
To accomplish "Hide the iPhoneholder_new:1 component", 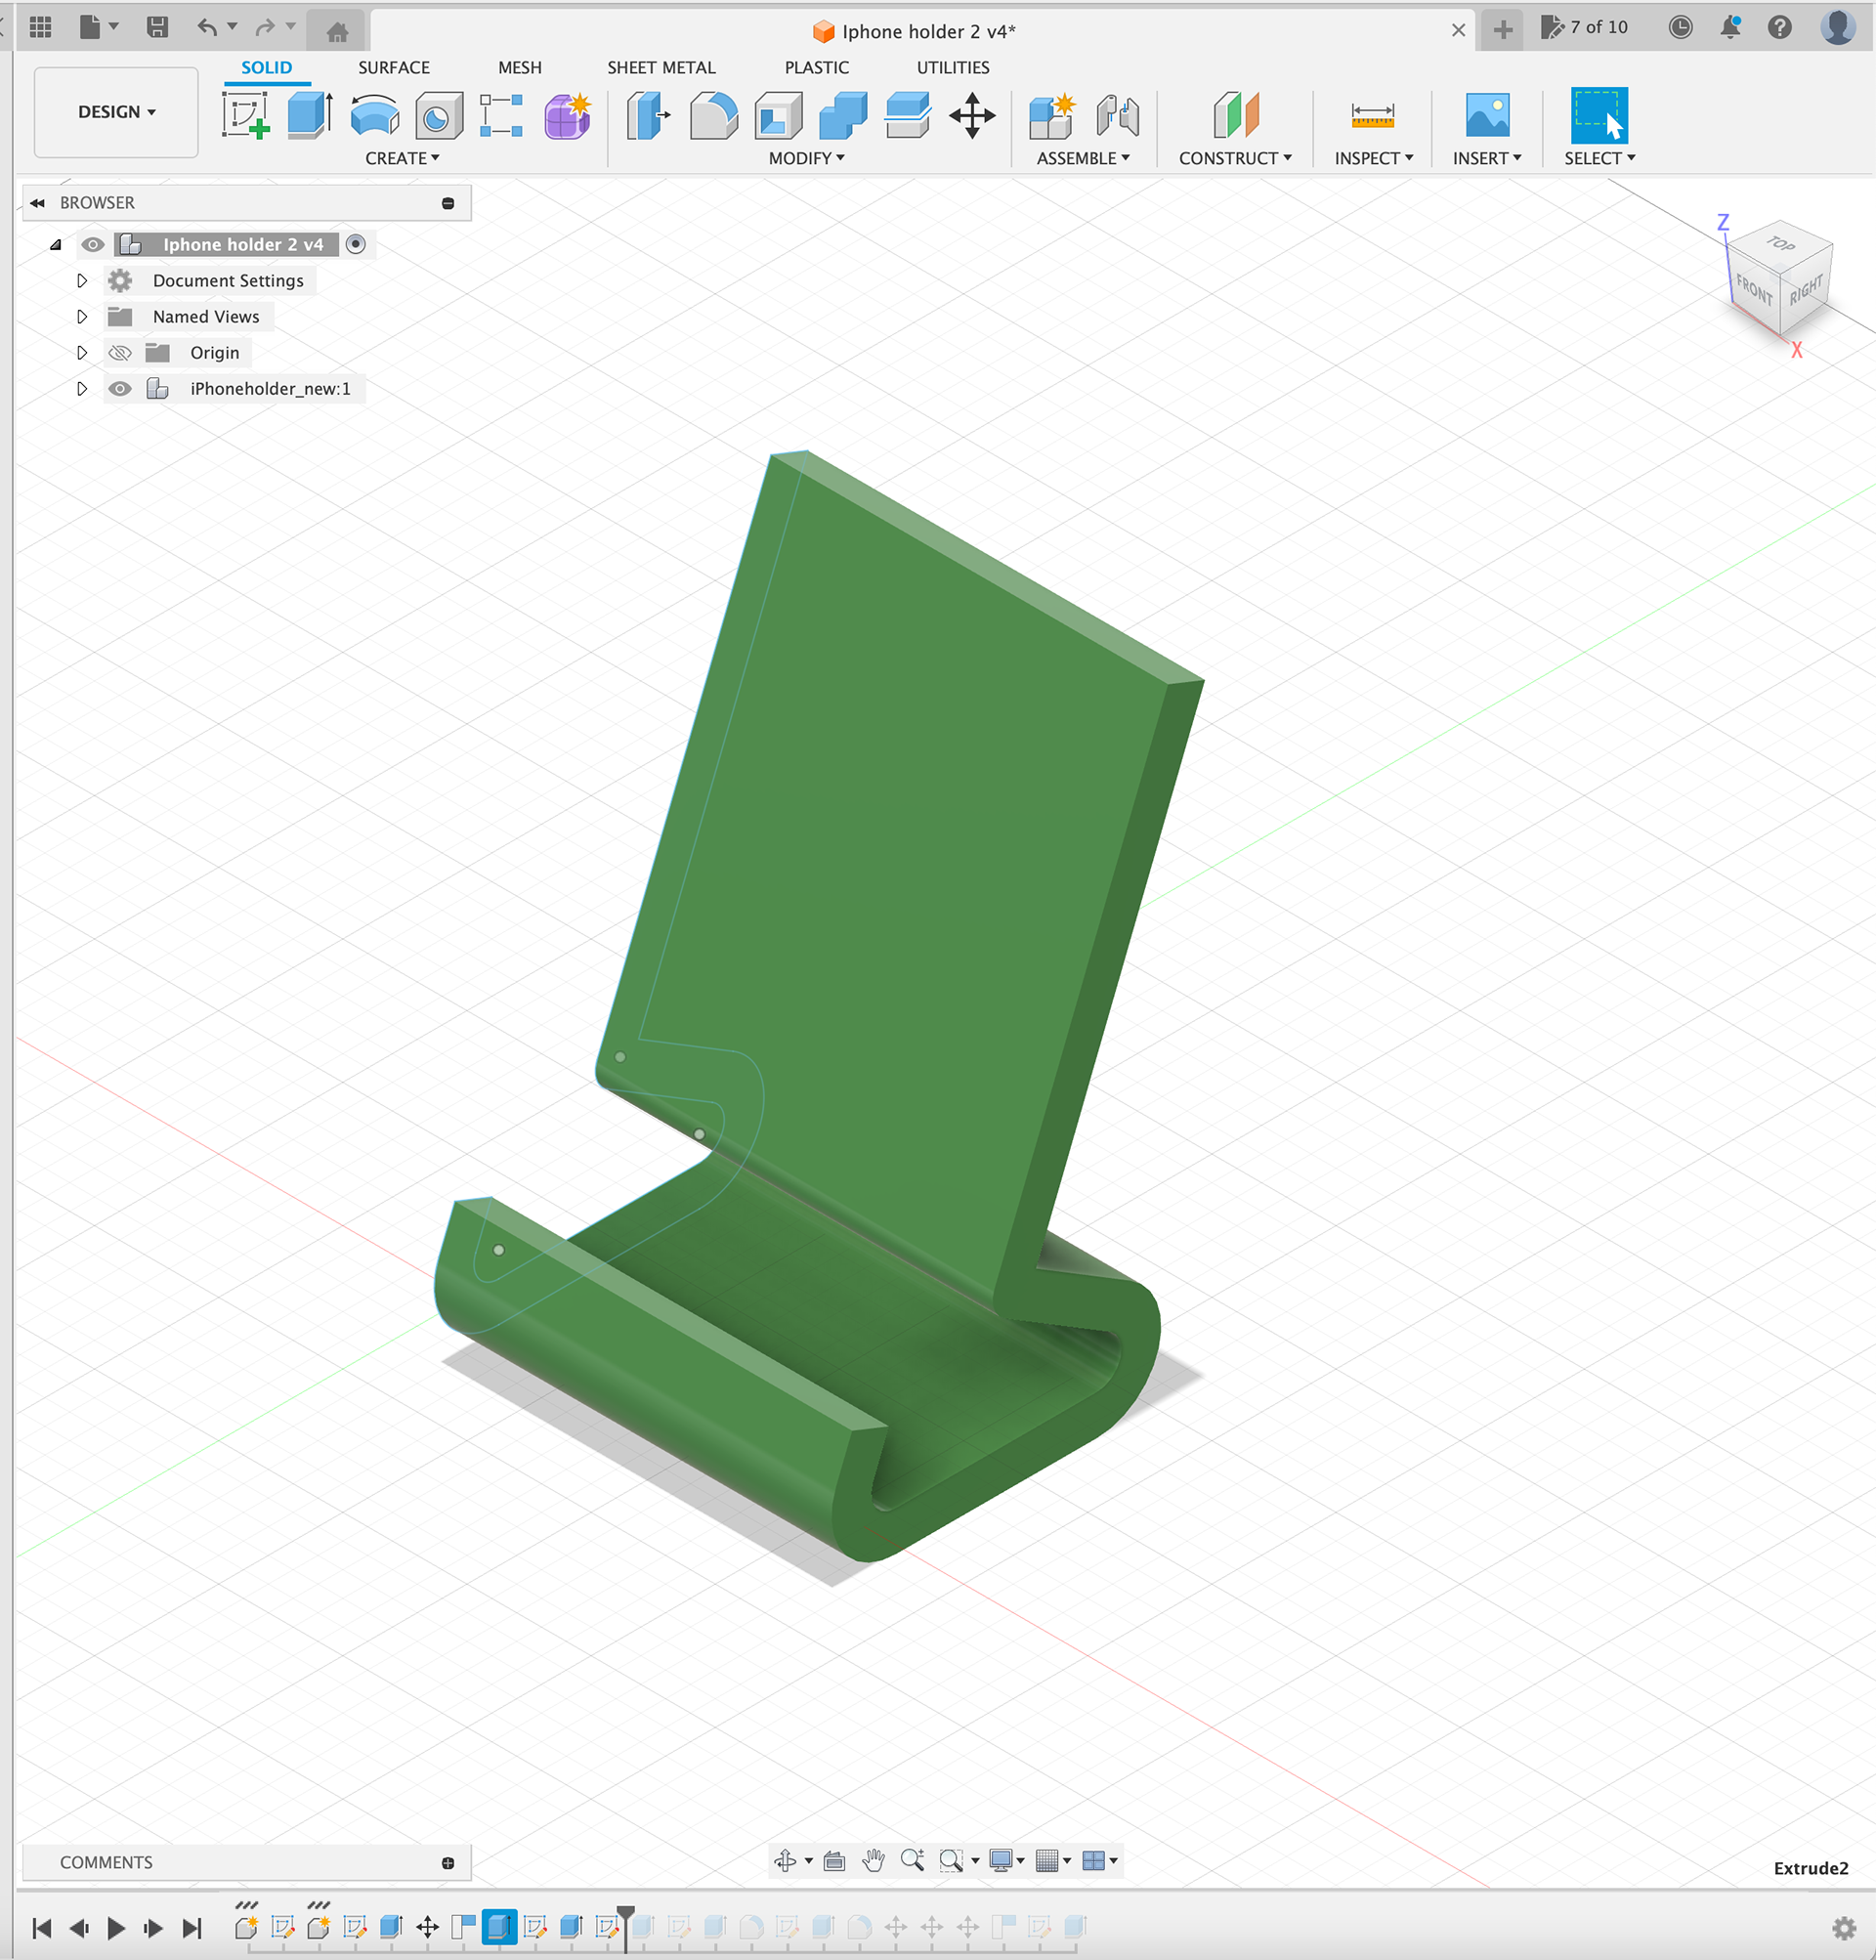I will tap(120, 388).
